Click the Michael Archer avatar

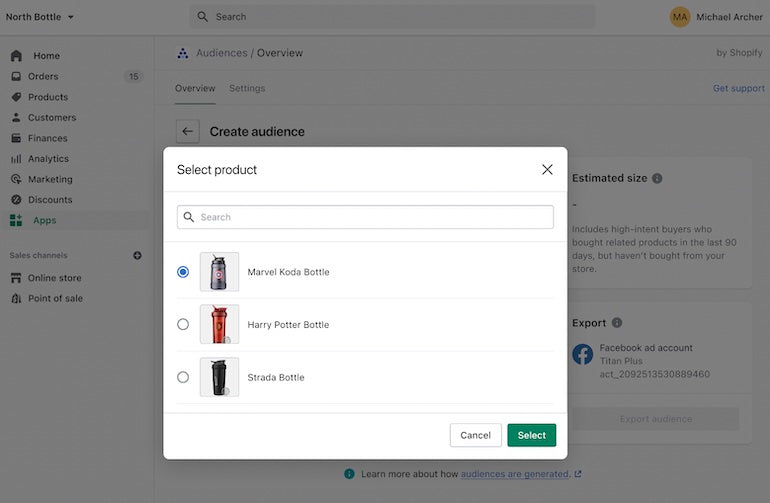tap(680, 17)
